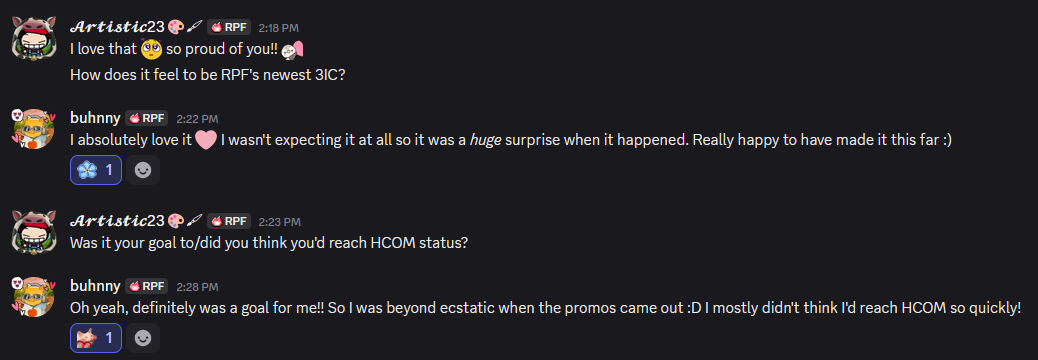Click the RPF server tag beside the 2:28 PM timestamp
This screenshot has height=360, width=1038.
click(146, 286)
